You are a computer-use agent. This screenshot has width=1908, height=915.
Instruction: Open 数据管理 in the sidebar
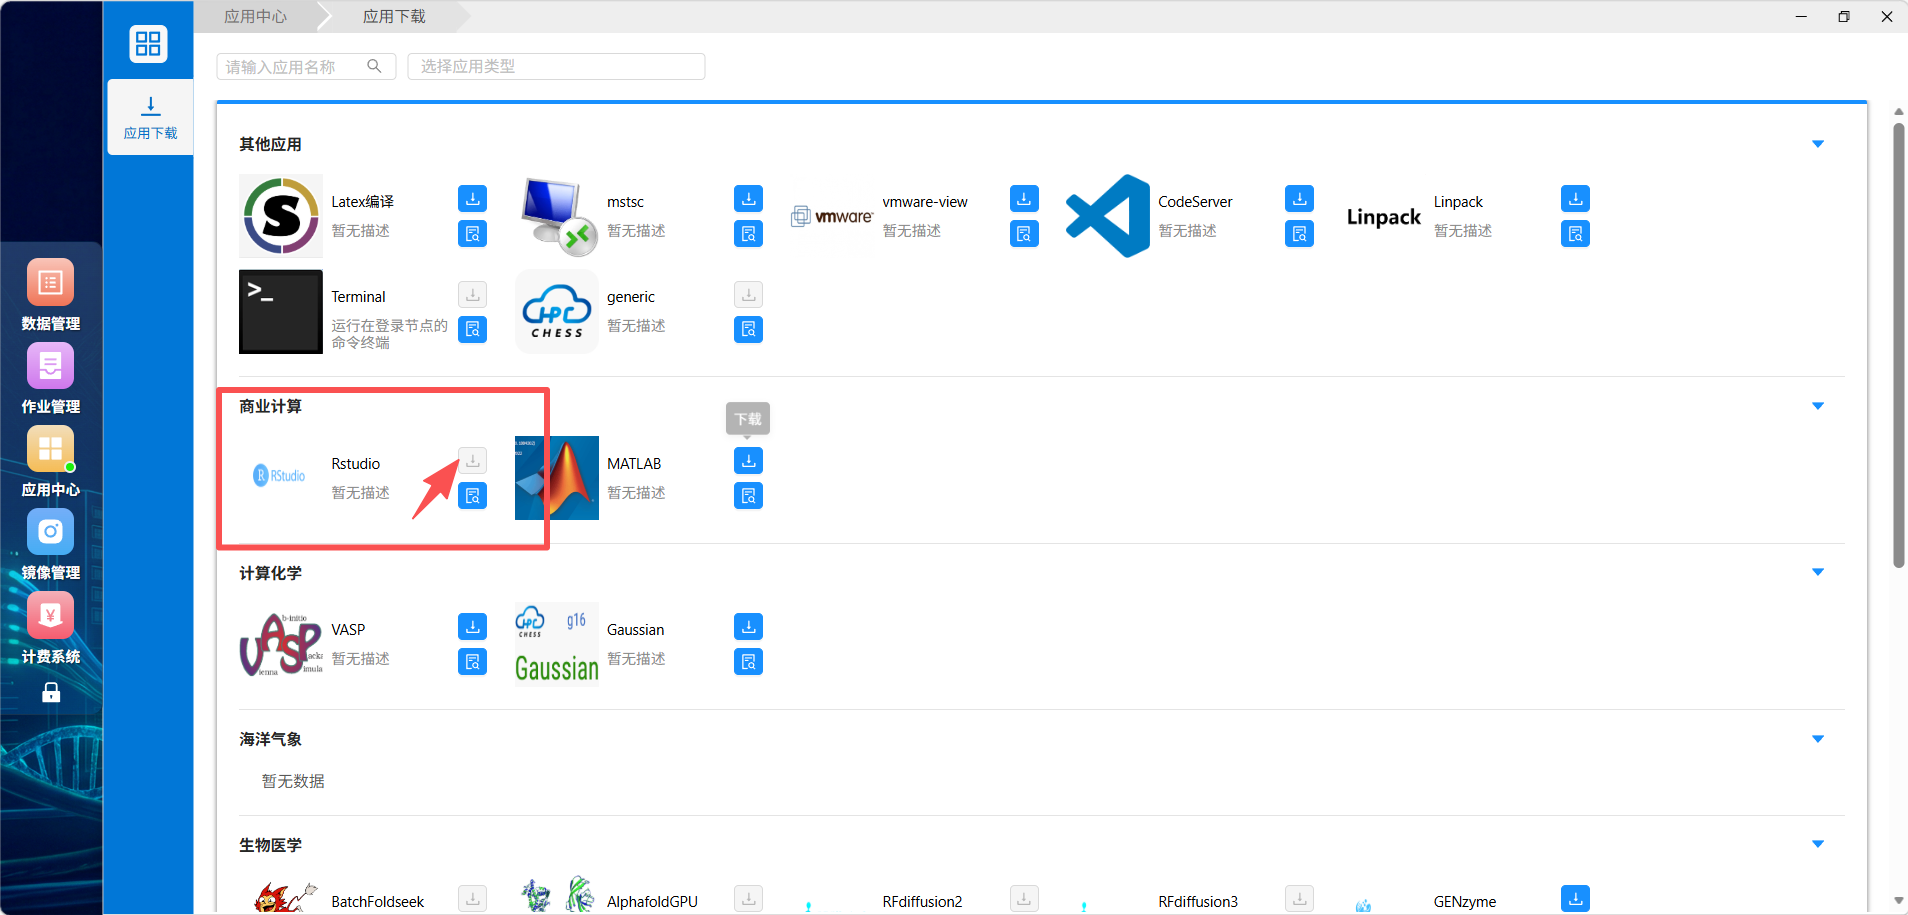pos(51,295)
